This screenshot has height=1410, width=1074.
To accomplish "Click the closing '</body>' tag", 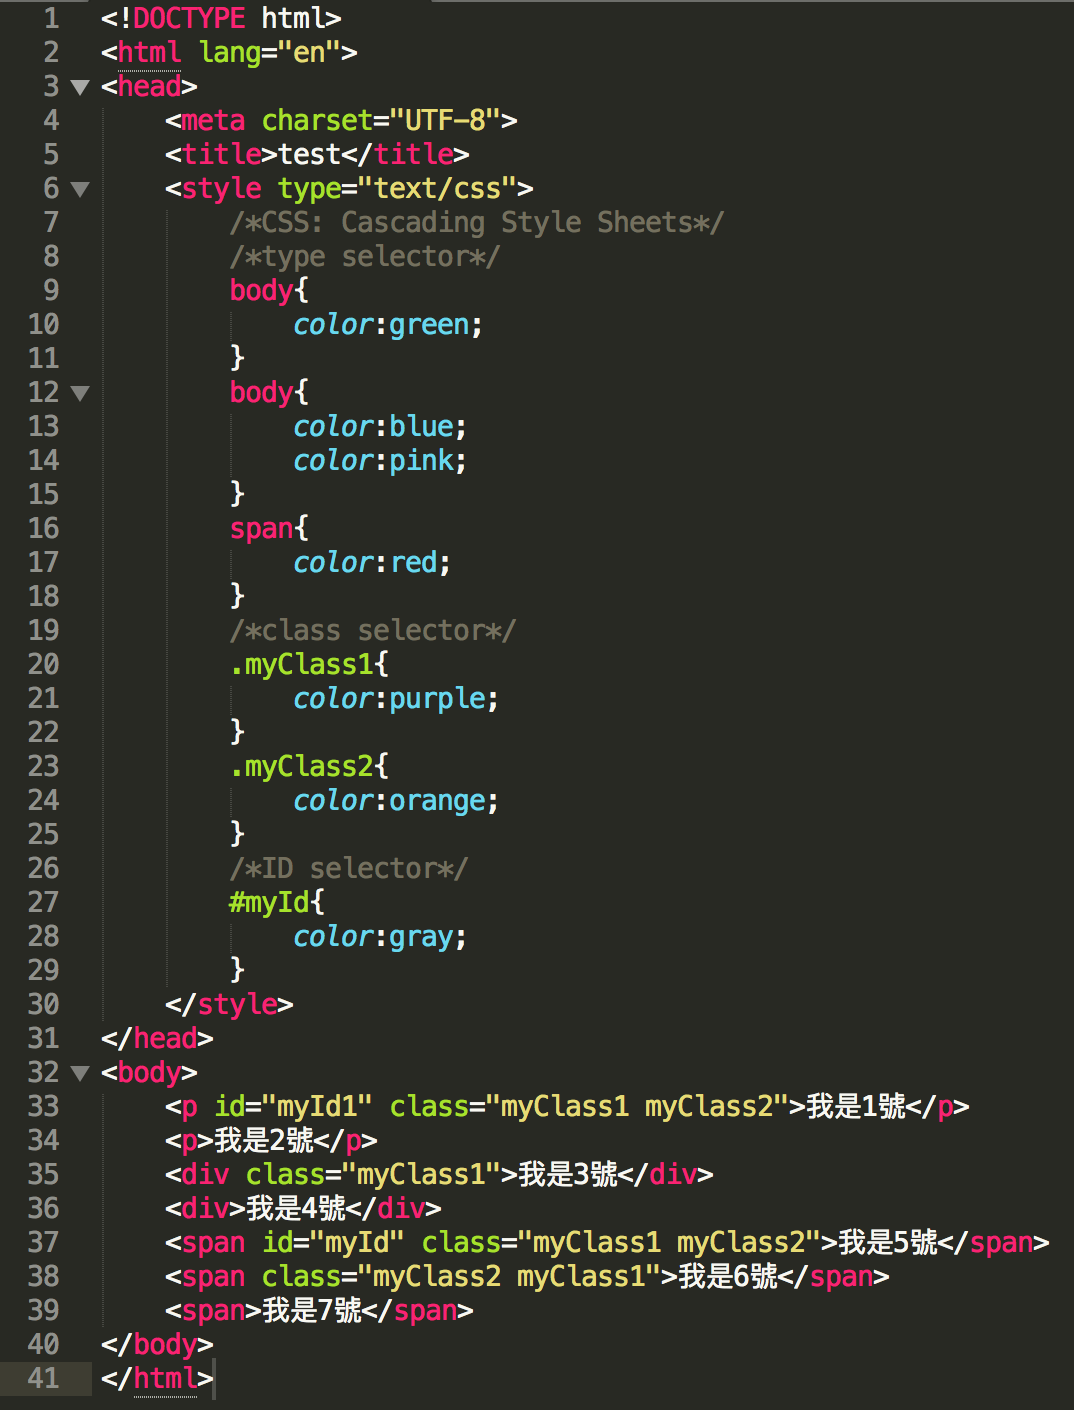I will (x=158, y=1344).
